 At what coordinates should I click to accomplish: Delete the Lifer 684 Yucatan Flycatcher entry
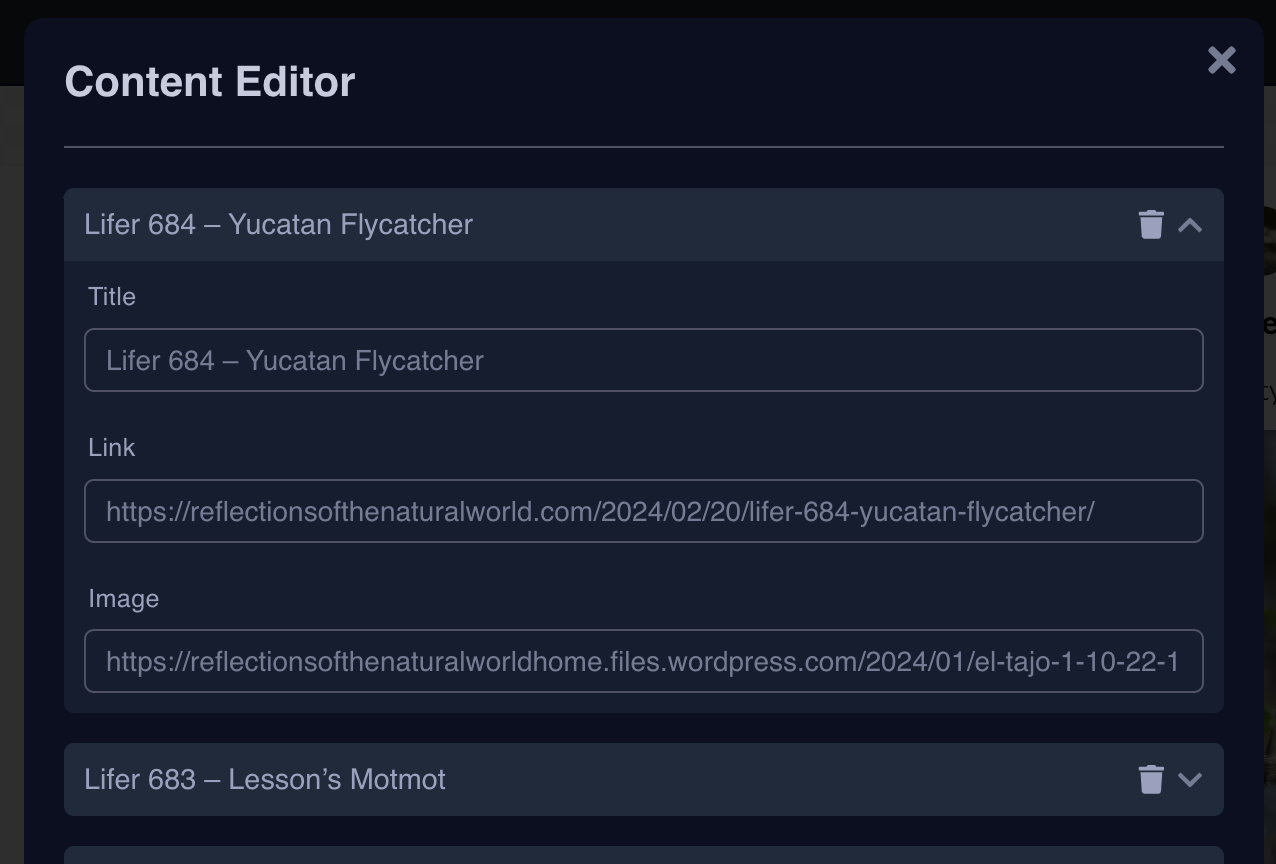tap(1151, 225)
